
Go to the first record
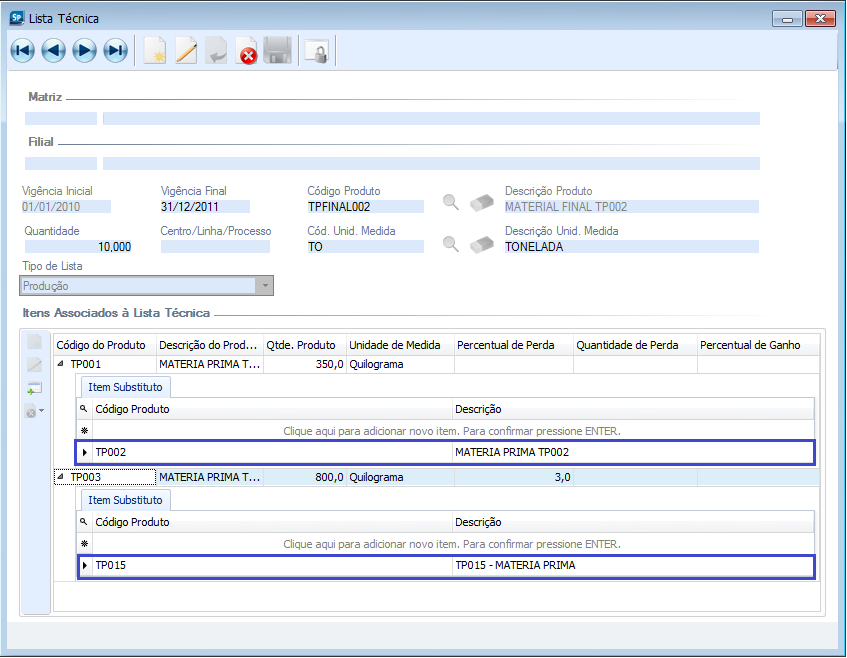click(x=23, y=51)
